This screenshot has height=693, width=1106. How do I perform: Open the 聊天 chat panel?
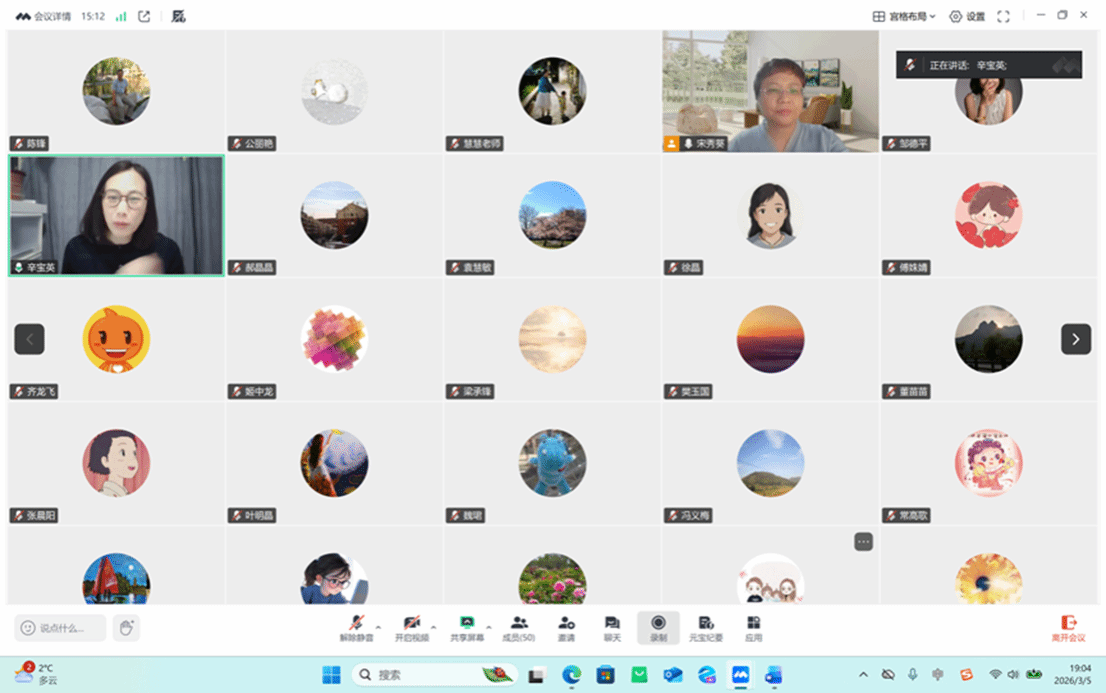click(x=612, y=627)
